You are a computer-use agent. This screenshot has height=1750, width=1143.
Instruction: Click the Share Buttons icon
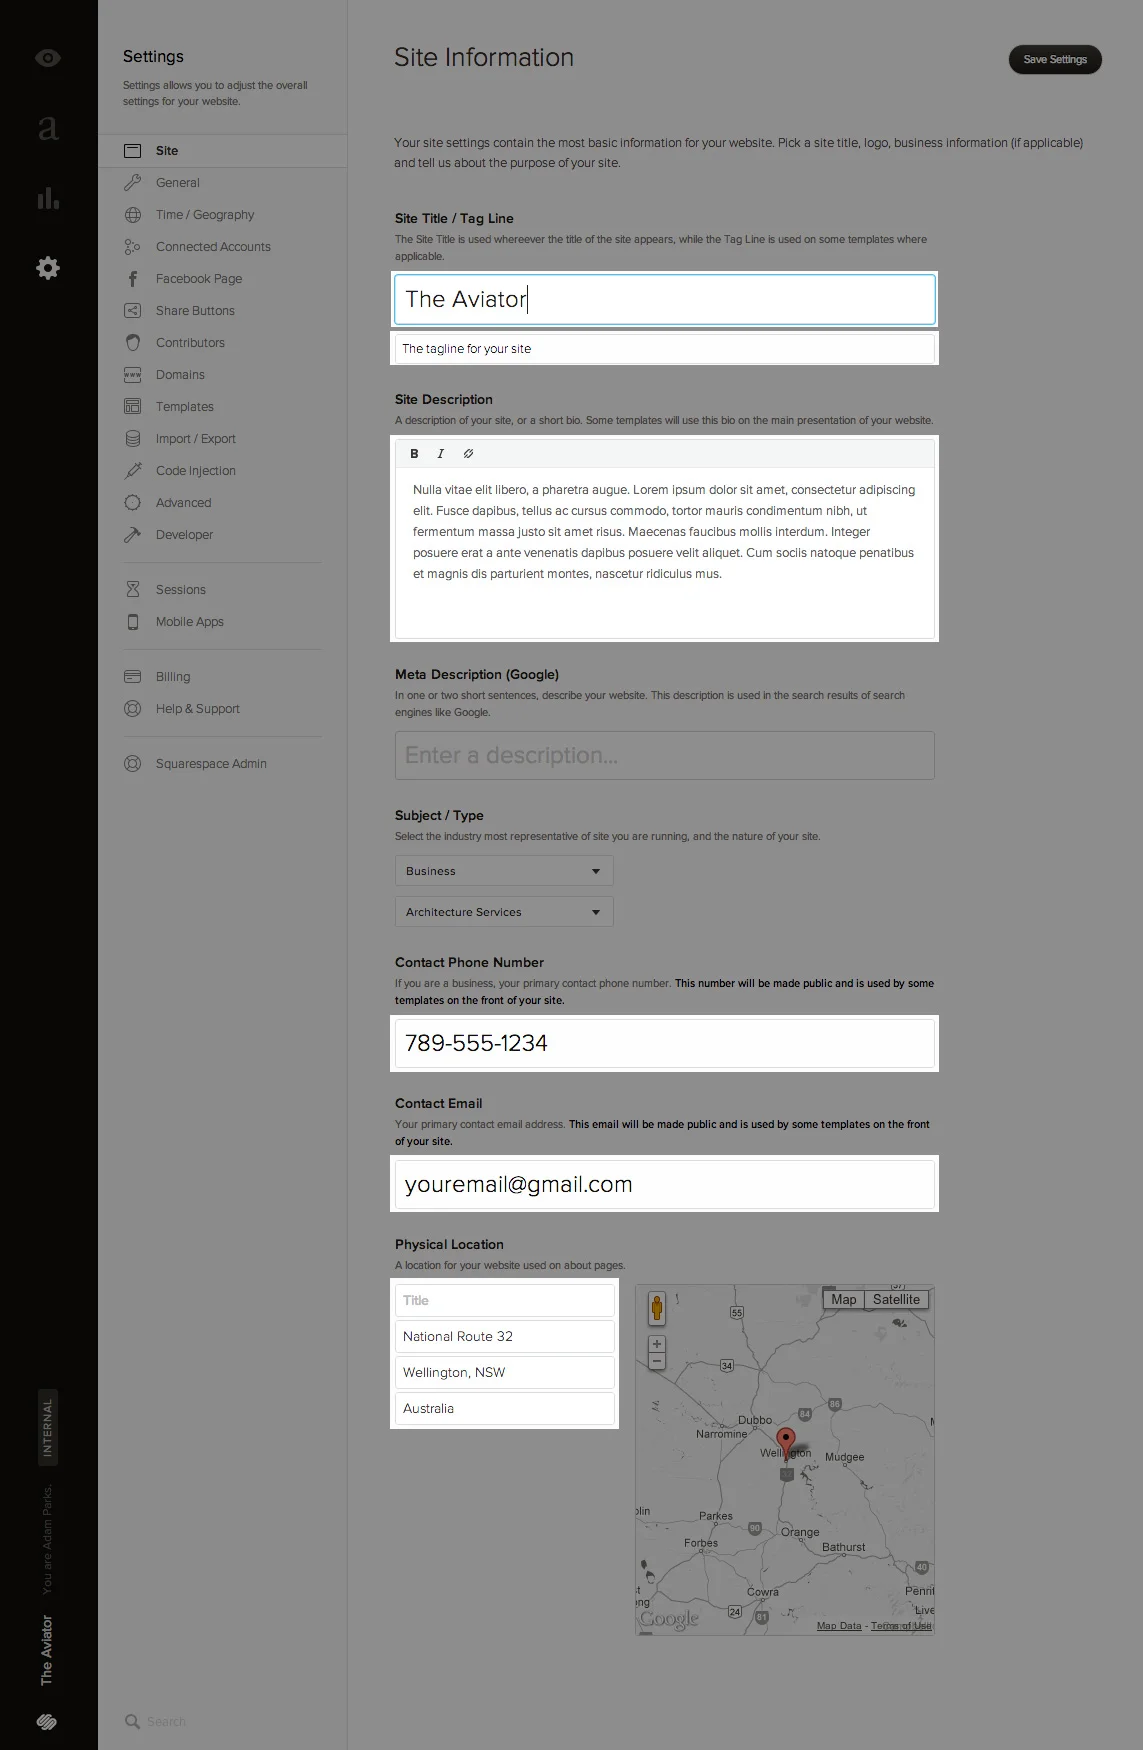[132, 311]
